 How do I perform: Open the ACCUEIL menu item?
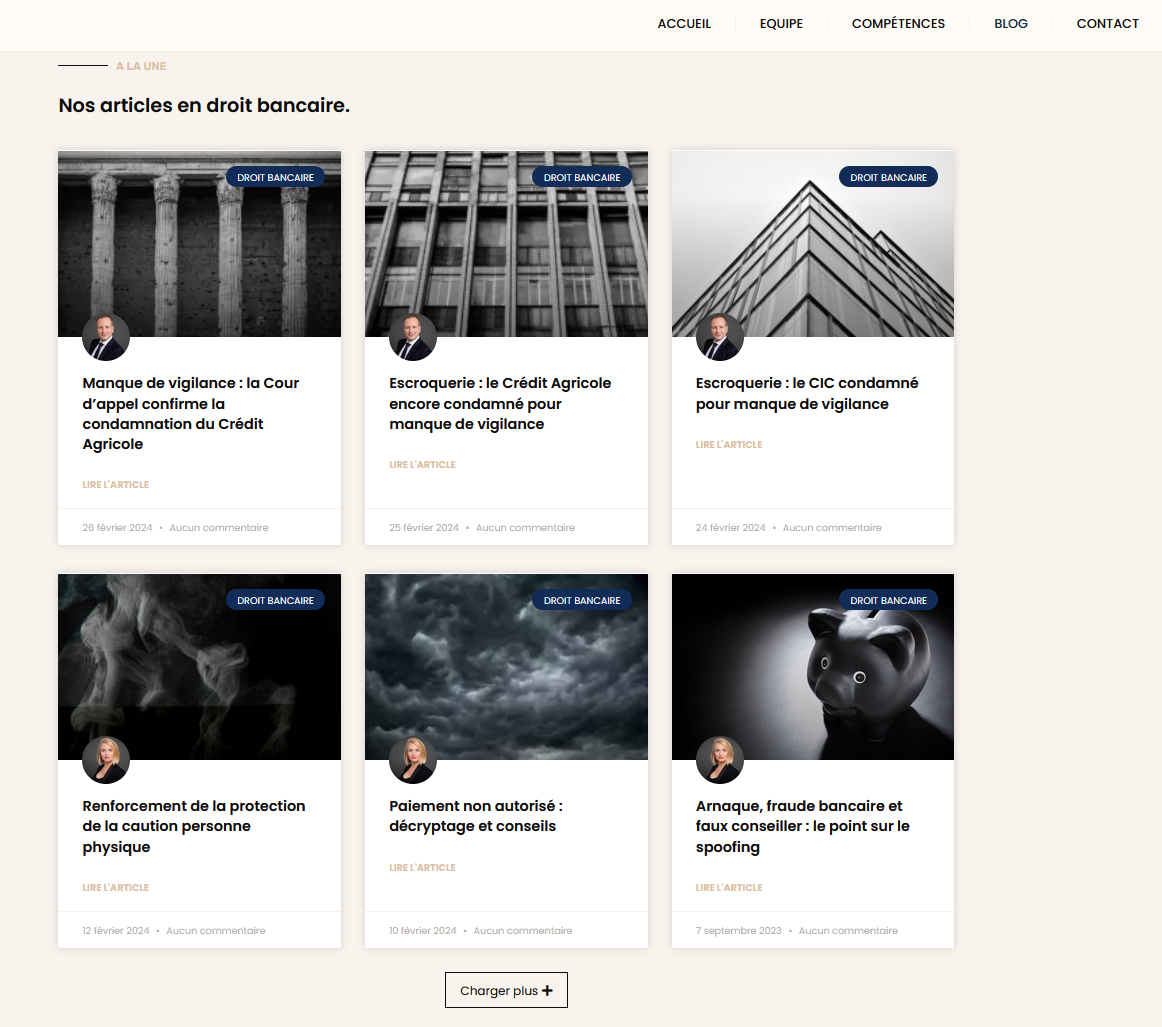point(684,24)
